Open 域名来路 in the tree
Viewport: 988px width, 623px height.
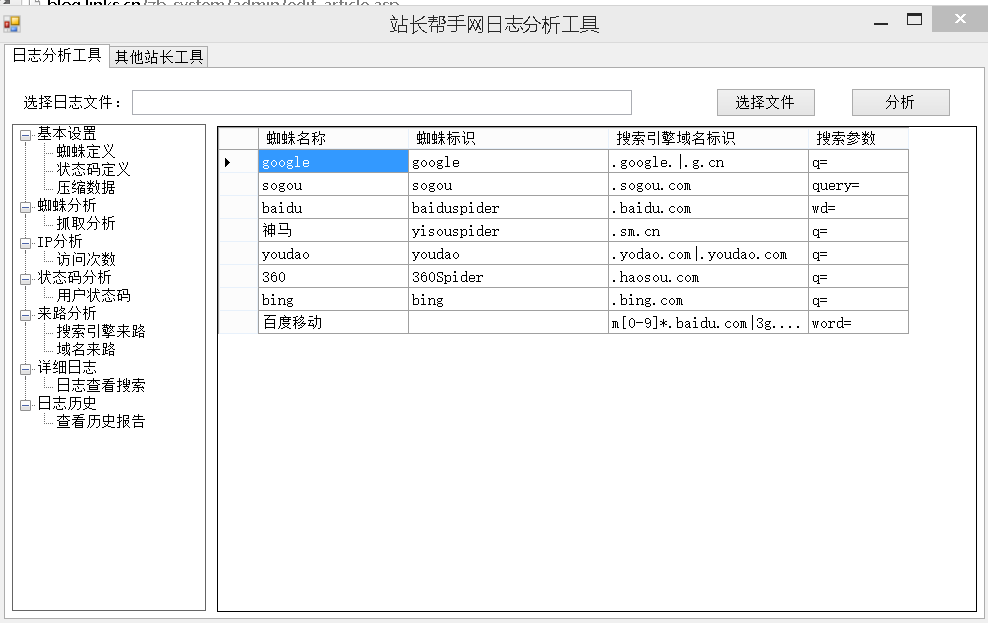[x=86, y=350]
